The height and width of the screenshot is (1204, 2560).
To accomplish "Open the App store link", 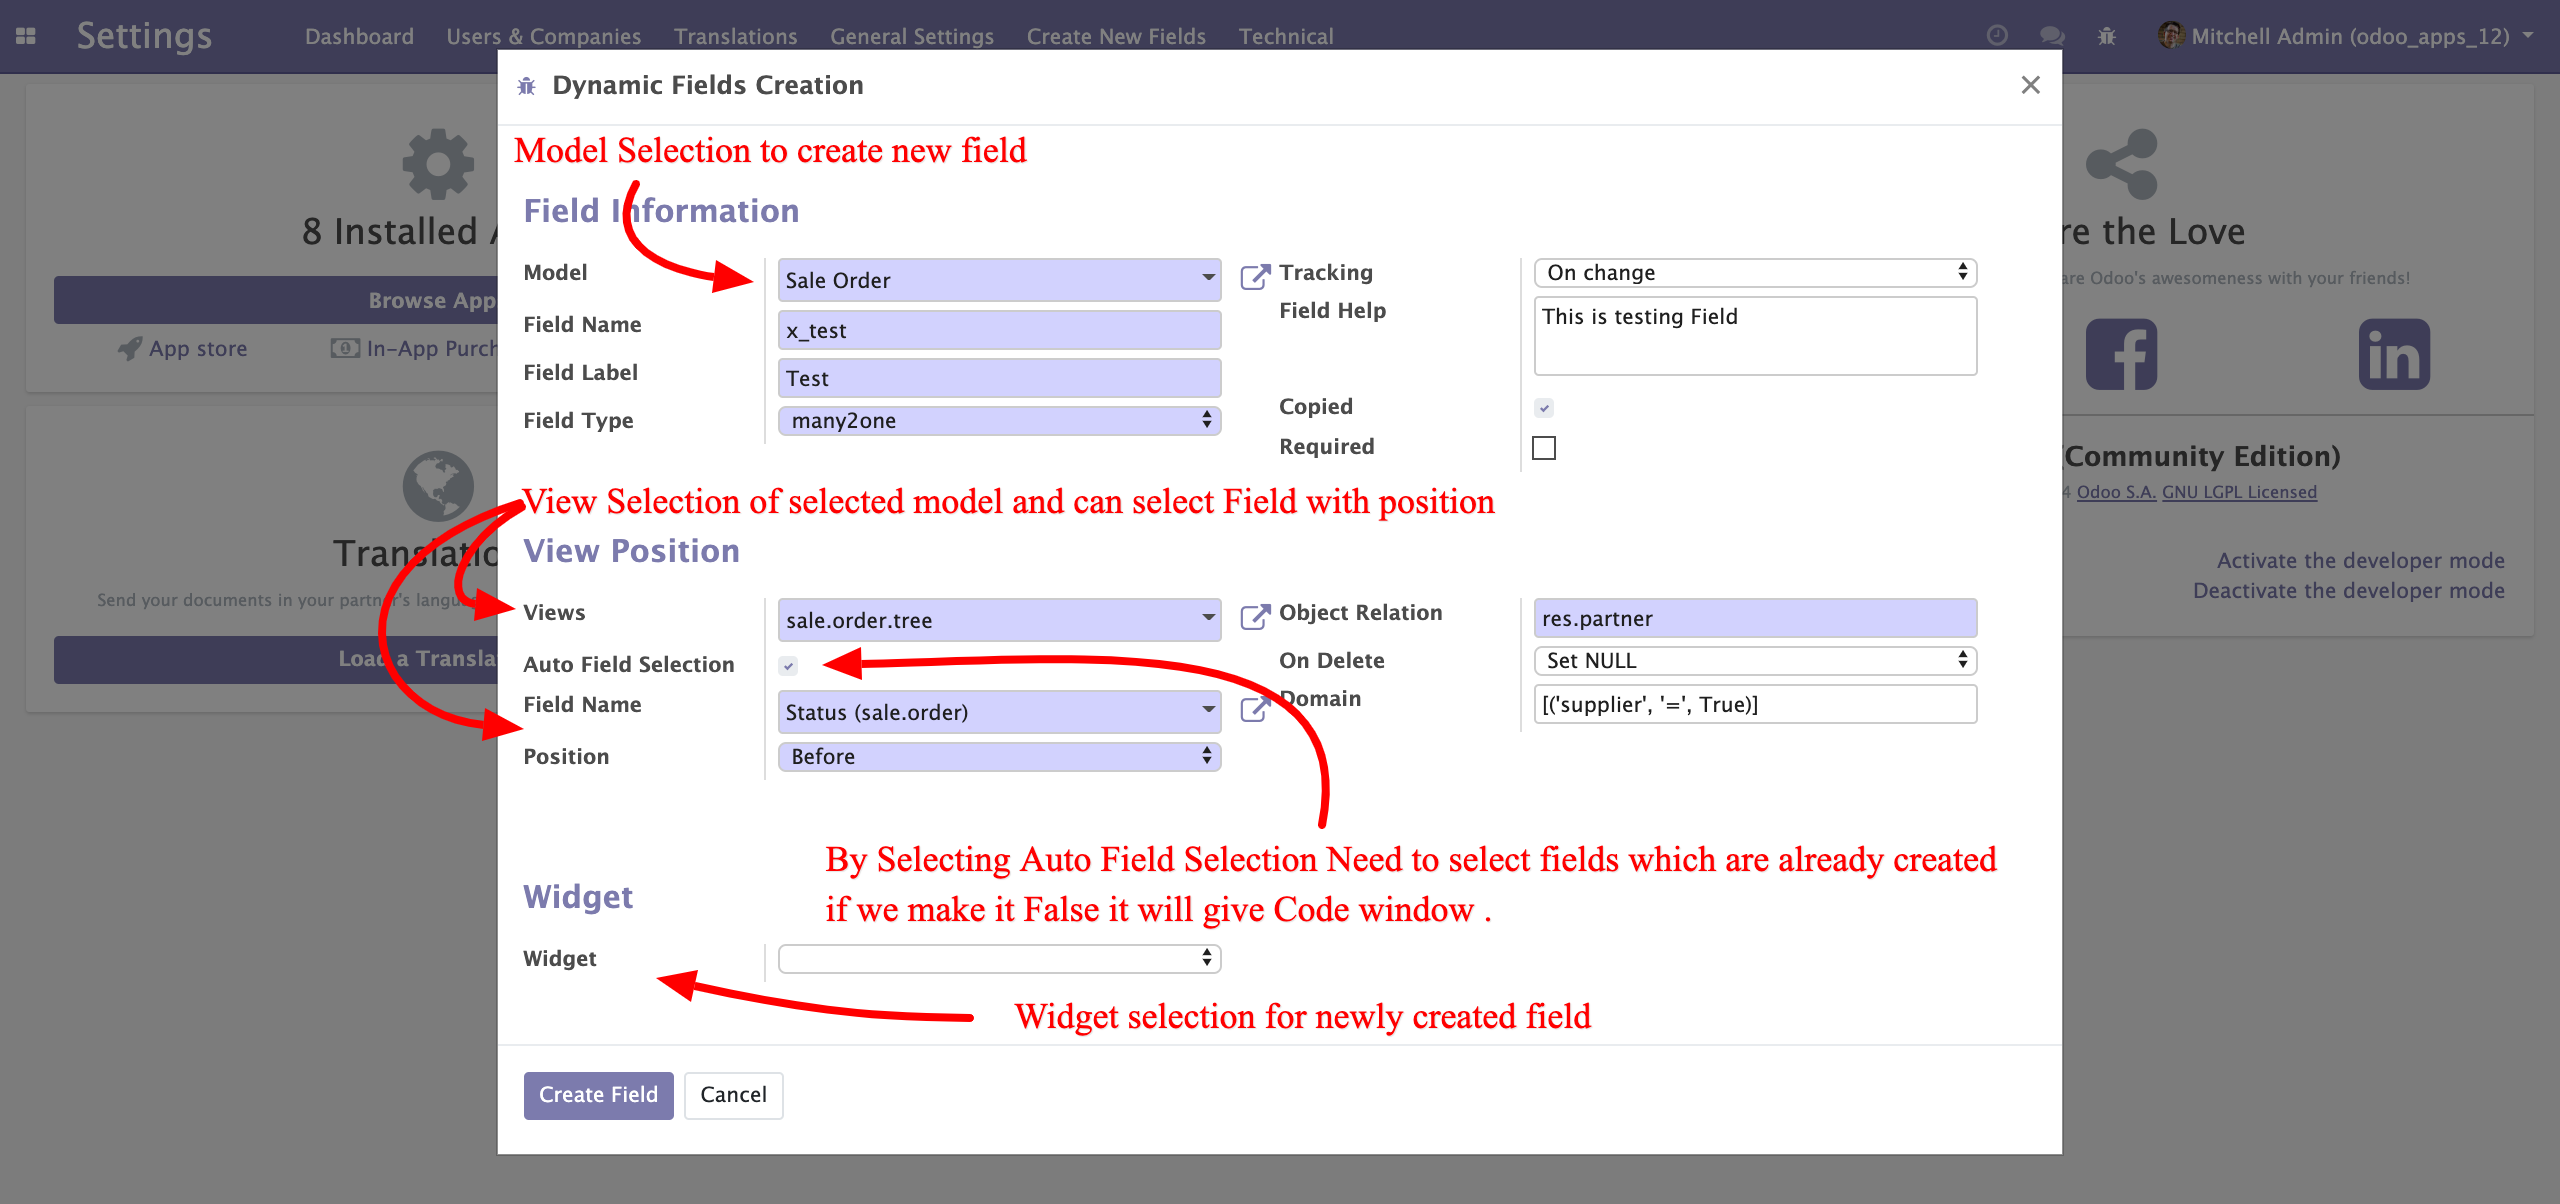I will 183,349.
